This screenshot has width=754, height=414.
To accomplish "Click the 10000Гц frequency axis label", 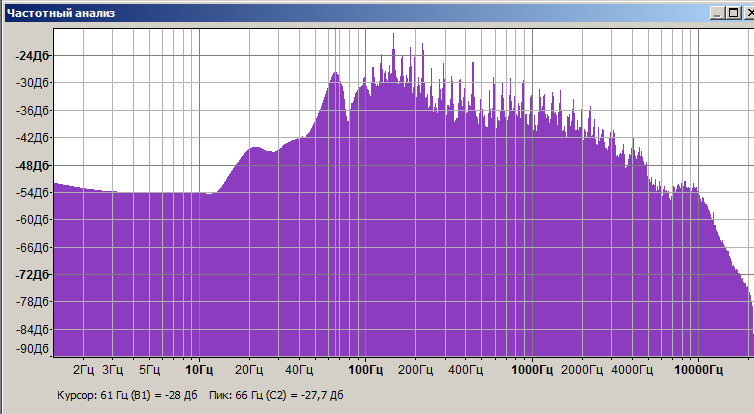I will click(x=698, y=370).
